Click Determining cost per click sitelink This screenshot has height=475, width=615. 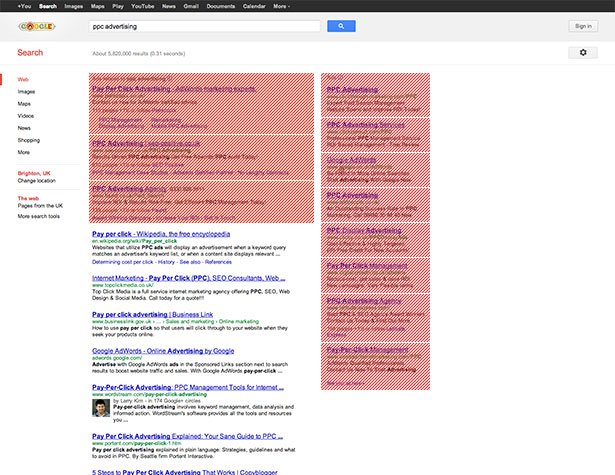122,262
